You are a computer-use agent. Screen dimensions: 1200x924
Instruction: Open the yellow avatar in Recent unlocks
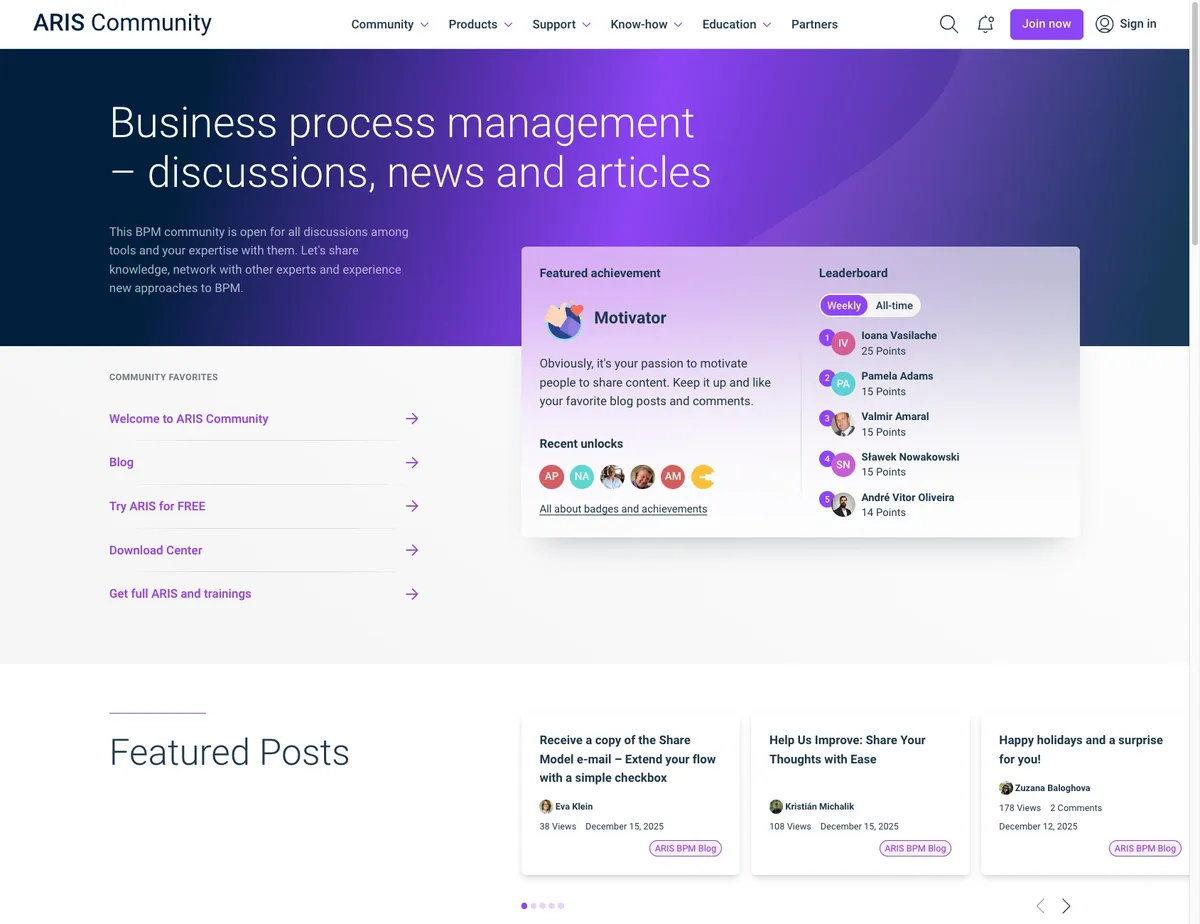click(703, 477)
